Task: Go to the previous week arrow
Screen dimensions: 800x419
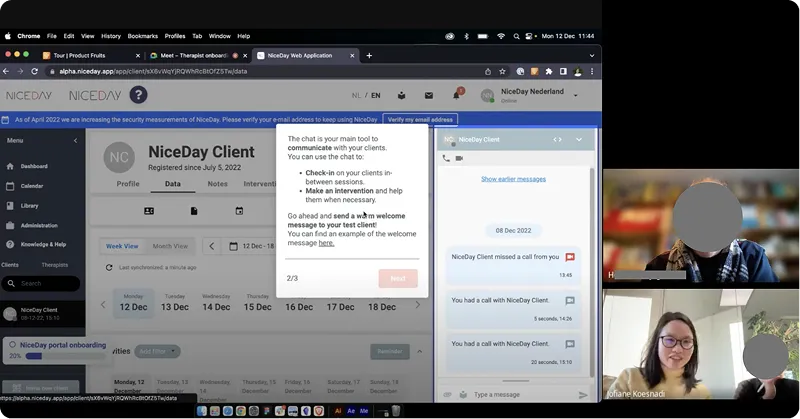Action: pyautogui.click(x=212, y=246)
